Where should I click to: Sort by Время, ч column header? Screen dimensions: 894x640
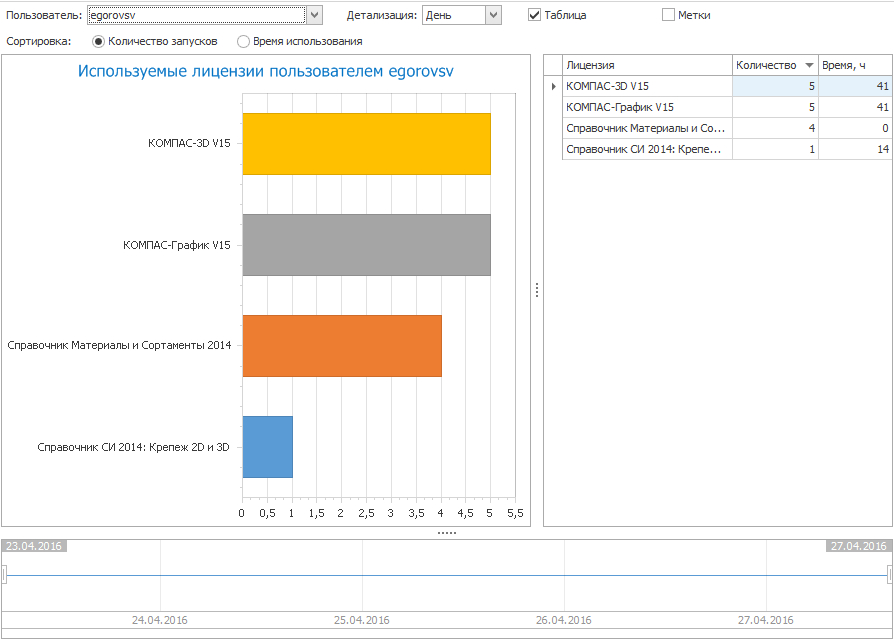(854, 65)
